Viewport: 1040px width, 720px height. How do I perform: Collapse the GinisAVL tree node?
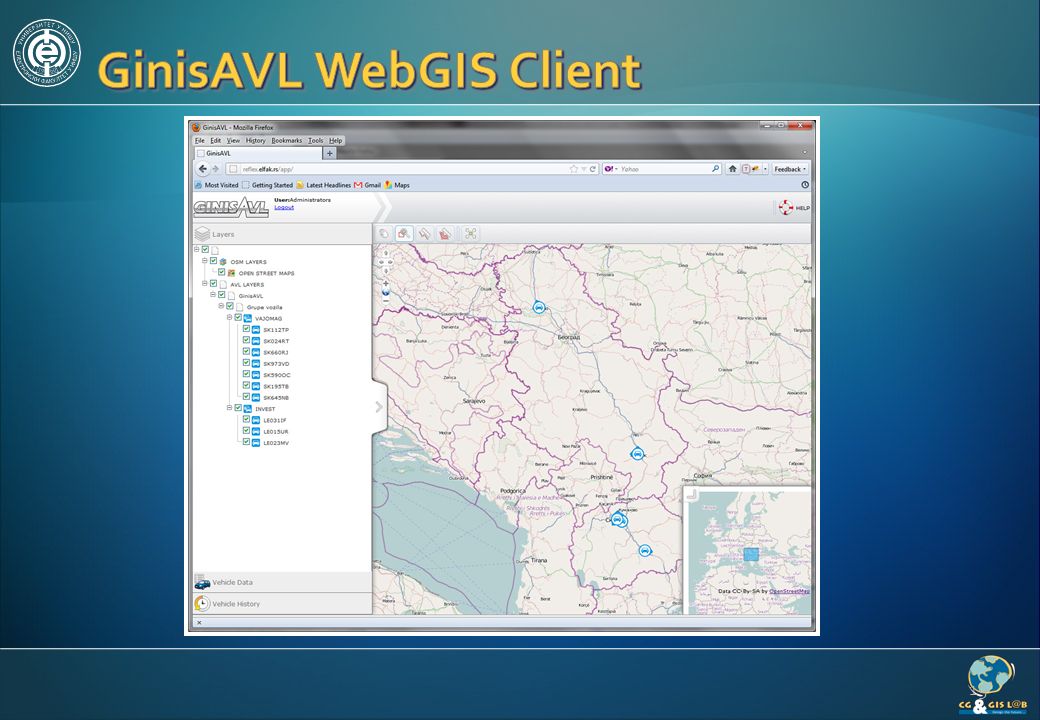(213, 294)
